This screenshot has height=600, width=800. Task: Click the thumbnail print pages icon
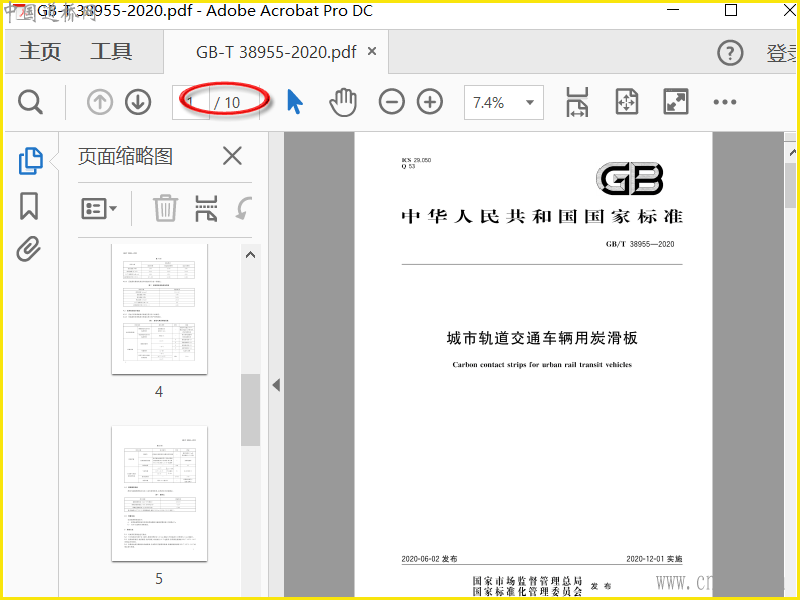coord(206,208)
